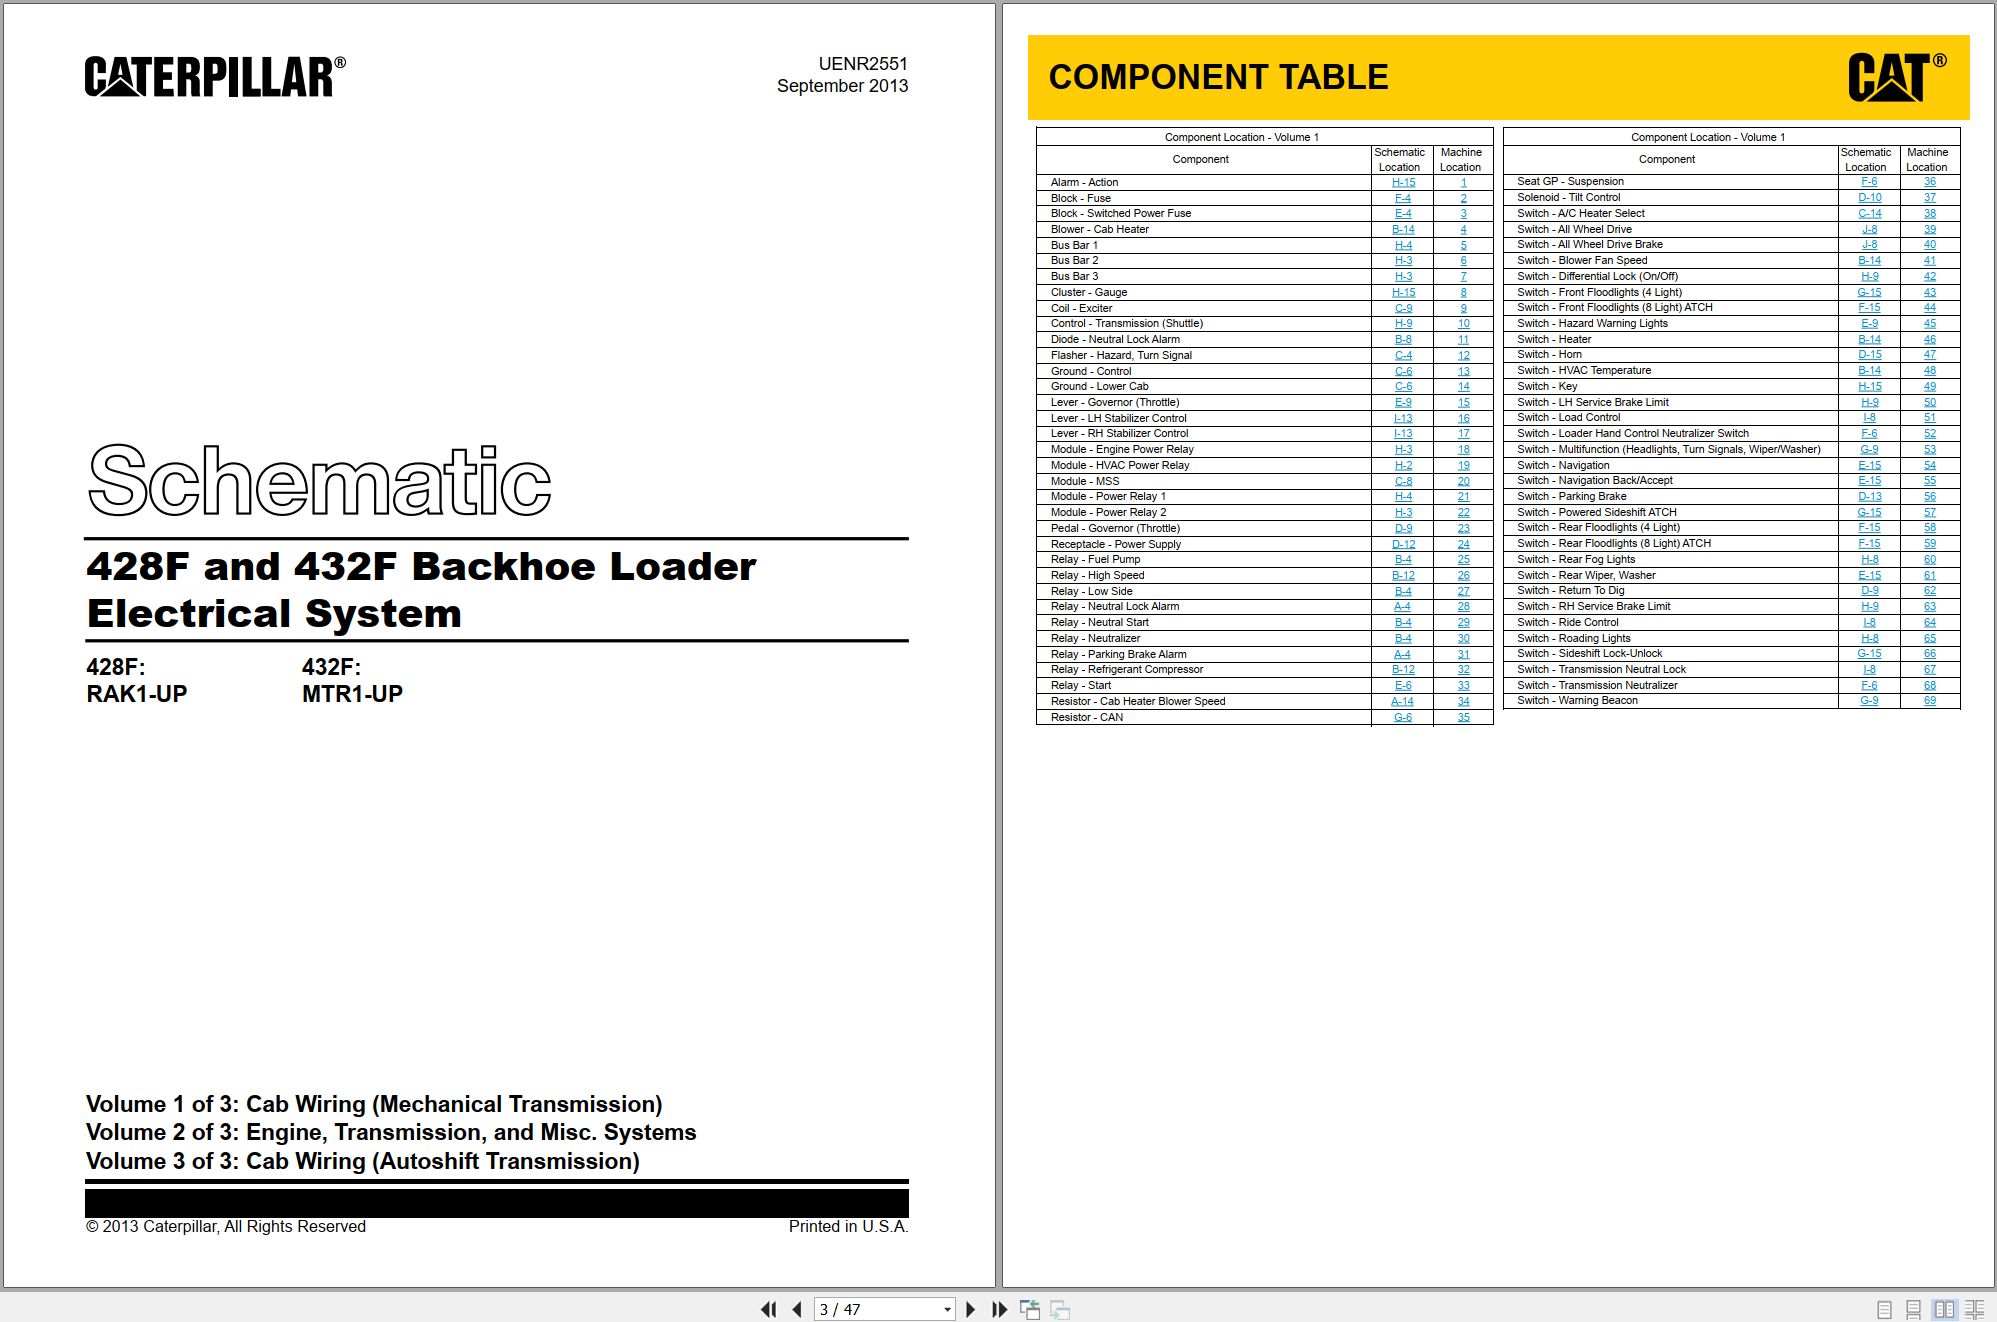Open schematic link C-8 for Module - MSS
Image resolution: width=1997 pixels, height=1322 pixels.
(1403, 481)
